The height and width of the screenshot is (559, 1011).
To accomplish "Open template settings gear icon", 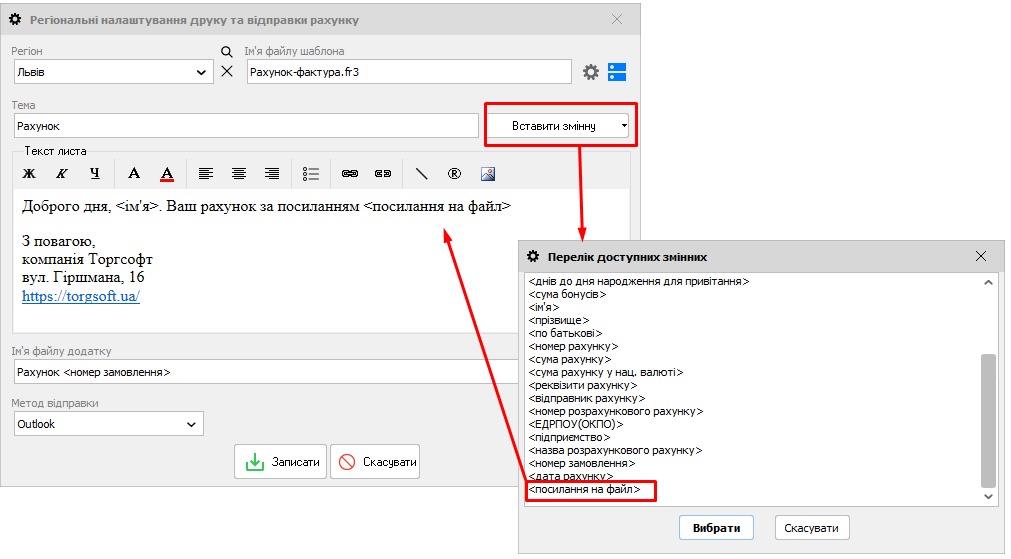I will tap(591, 72).
